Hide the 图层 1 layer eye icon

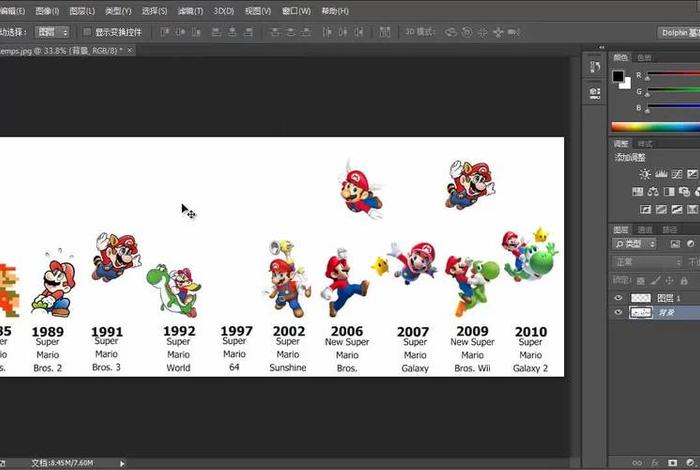pyautogui.click(x=618, y=298)
